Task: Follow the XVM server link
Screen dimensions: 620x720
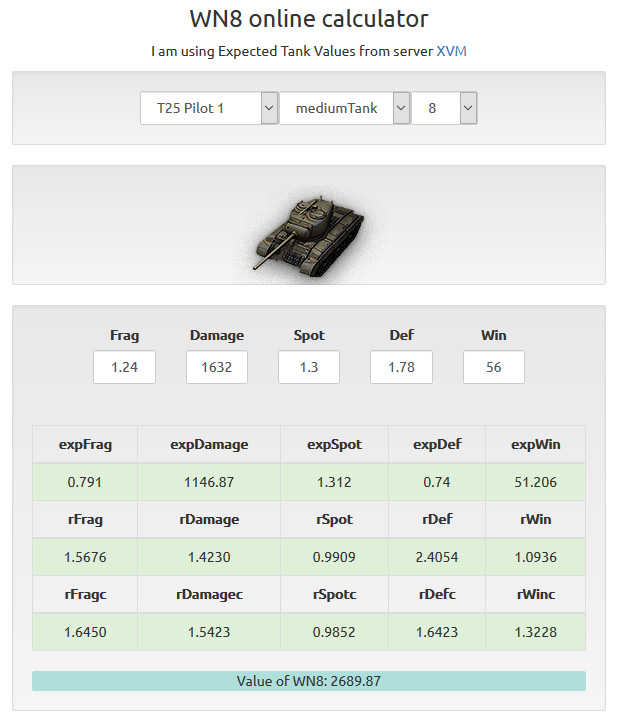Action: (451, 51)
